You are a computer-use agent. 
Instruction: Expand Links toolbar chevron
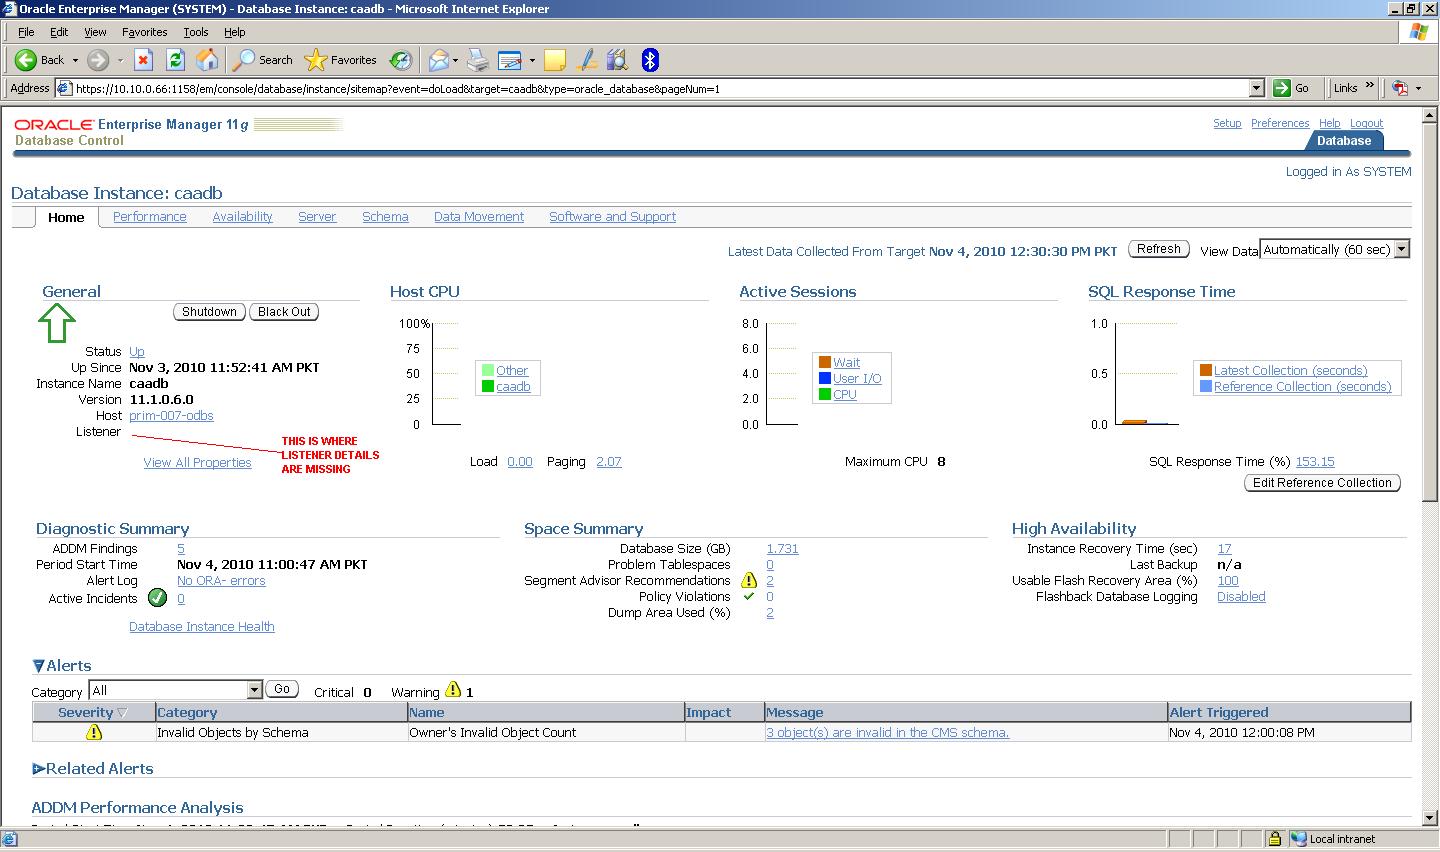click(x=1369, y=87)
